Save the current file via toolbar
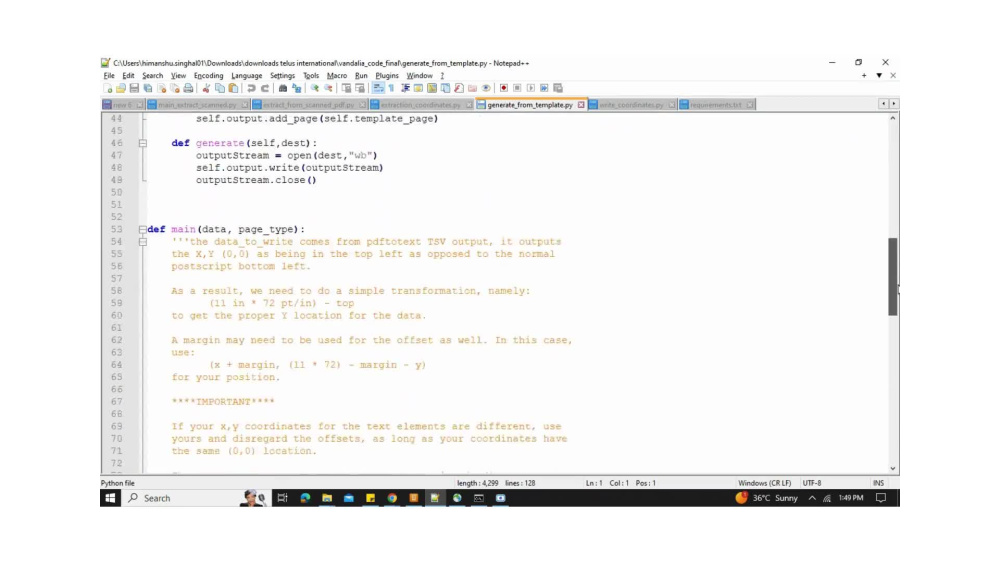The image size is (1000, 563). (134, 88)
